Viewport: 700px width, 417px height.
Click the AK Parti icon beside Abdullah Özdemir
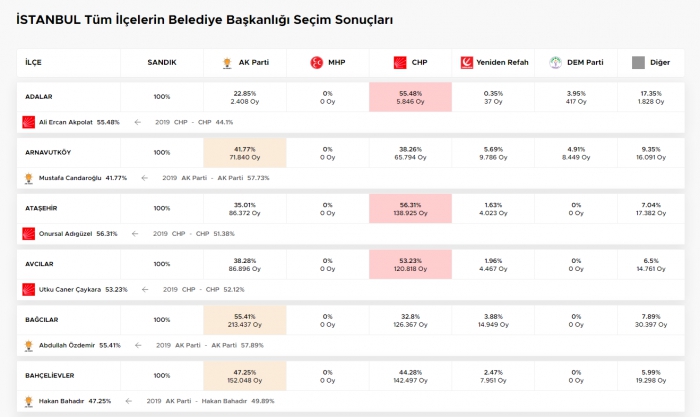(x=28, y=345)
